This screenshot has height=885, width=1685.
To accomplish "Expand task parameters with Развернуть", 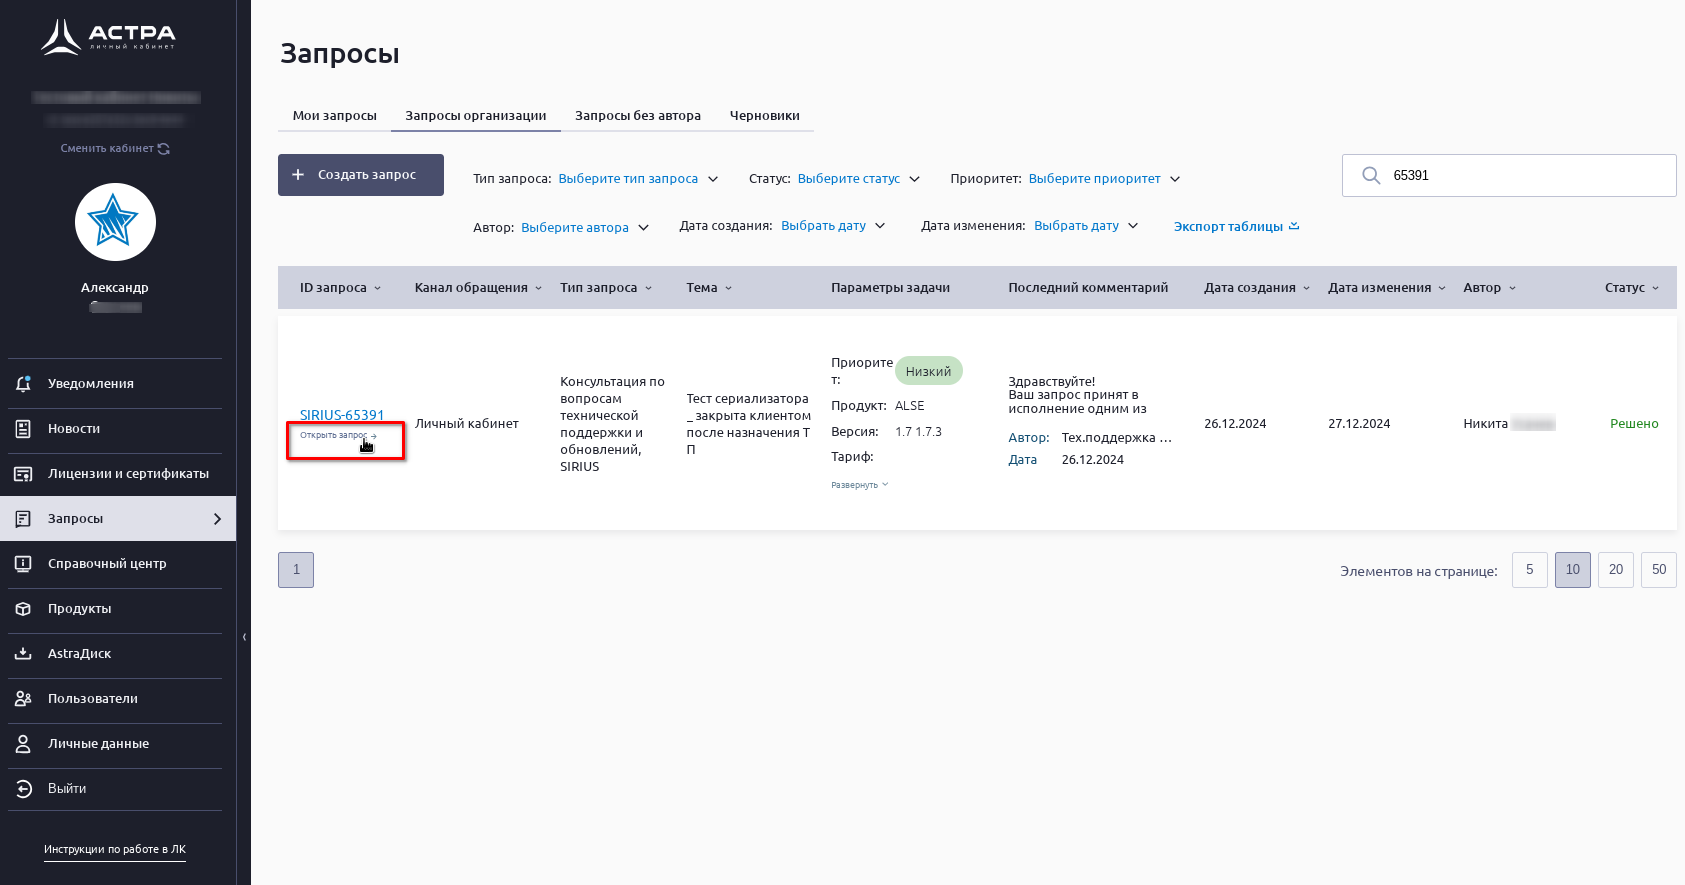I will [x=859, y=485].
